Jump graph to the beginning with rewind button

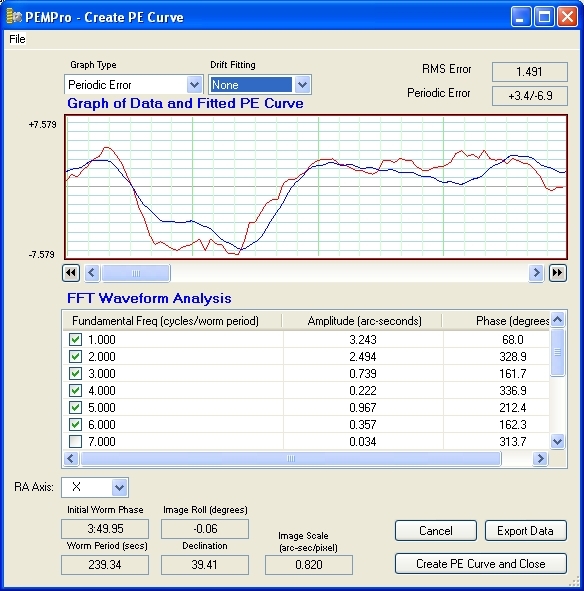[x=71, y=273]
